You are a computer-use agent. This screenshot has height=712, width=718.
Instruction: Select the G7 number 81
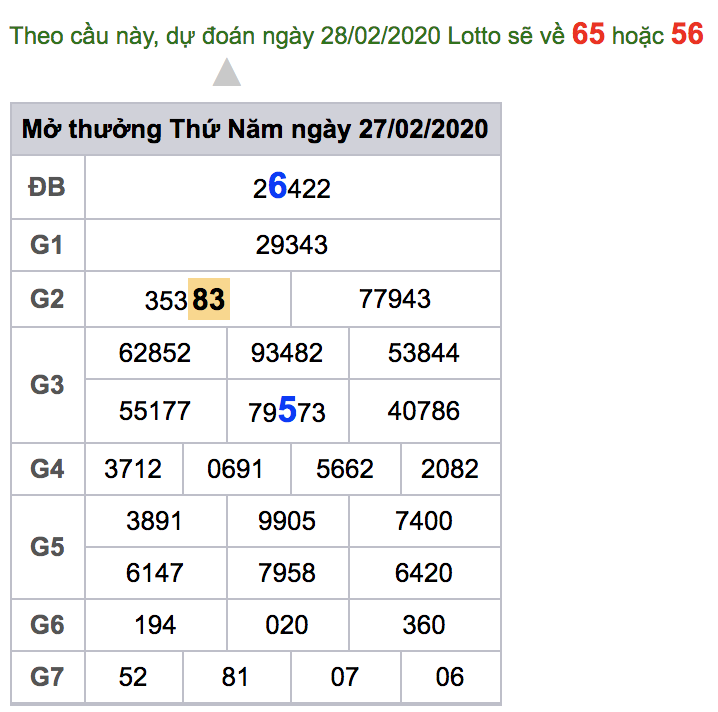[235, 677]
